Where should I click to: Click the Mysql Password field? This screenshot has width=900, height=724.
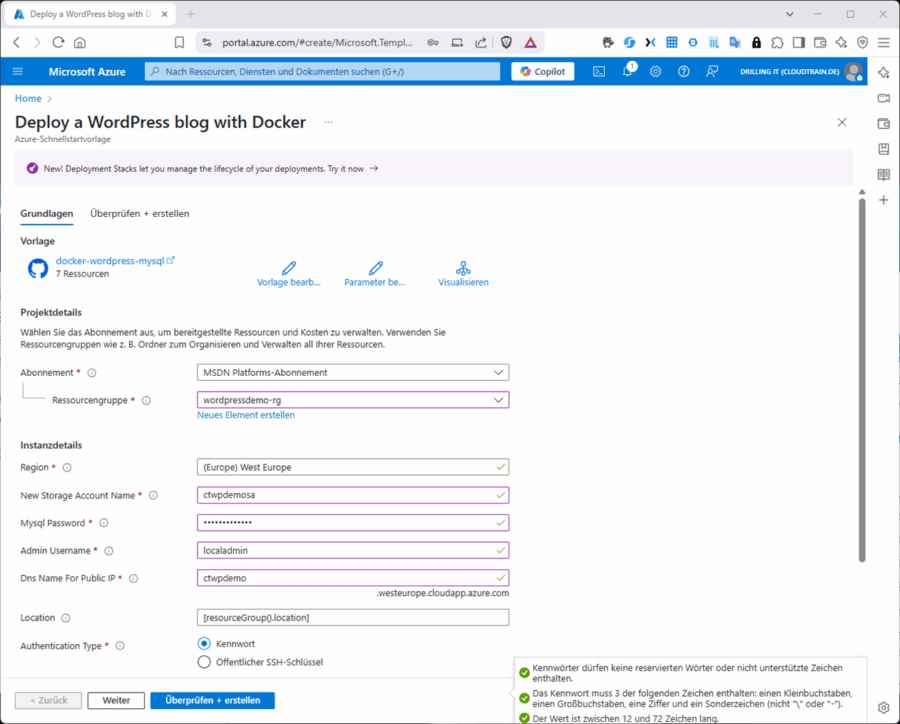[x=352, y=523]
